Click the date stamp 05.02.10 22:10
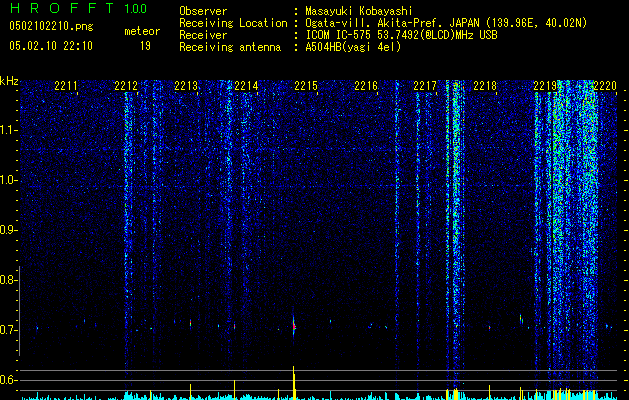Screen dimensions: 629x400 point(51,46)
